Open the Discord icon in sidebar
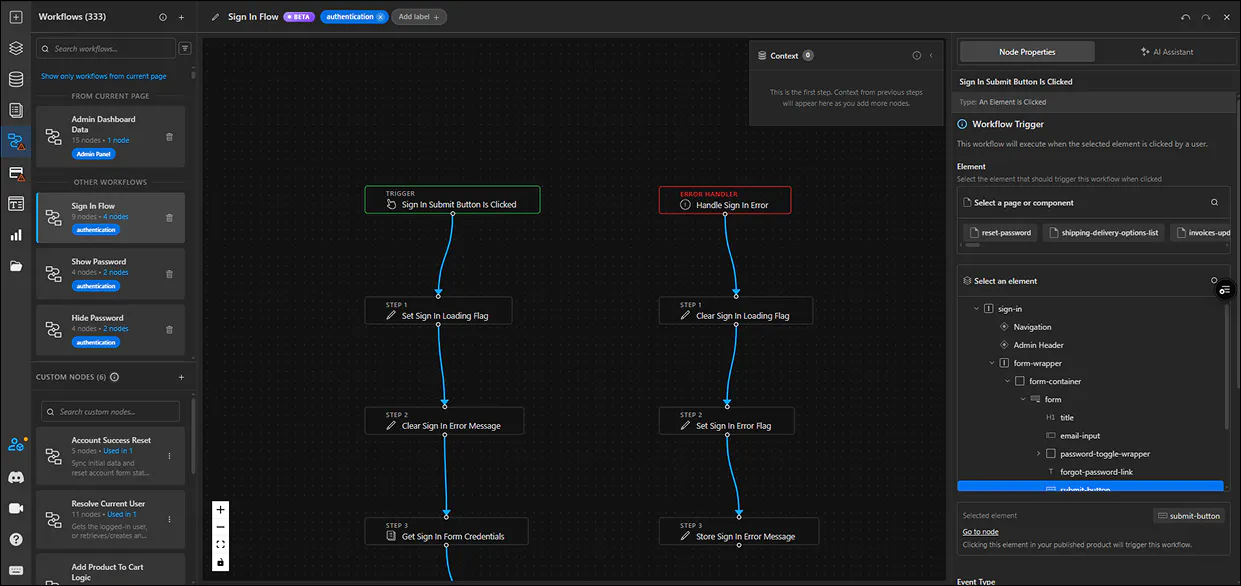 (15, 478)
